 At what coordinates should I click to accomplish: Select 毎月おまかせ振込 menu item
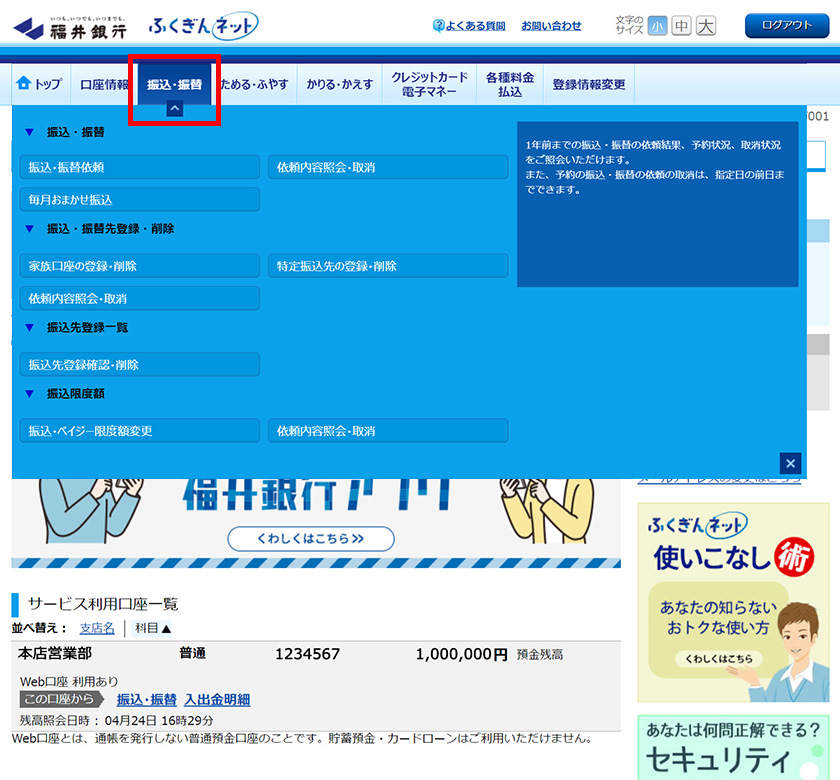click(x=140, y=199)
